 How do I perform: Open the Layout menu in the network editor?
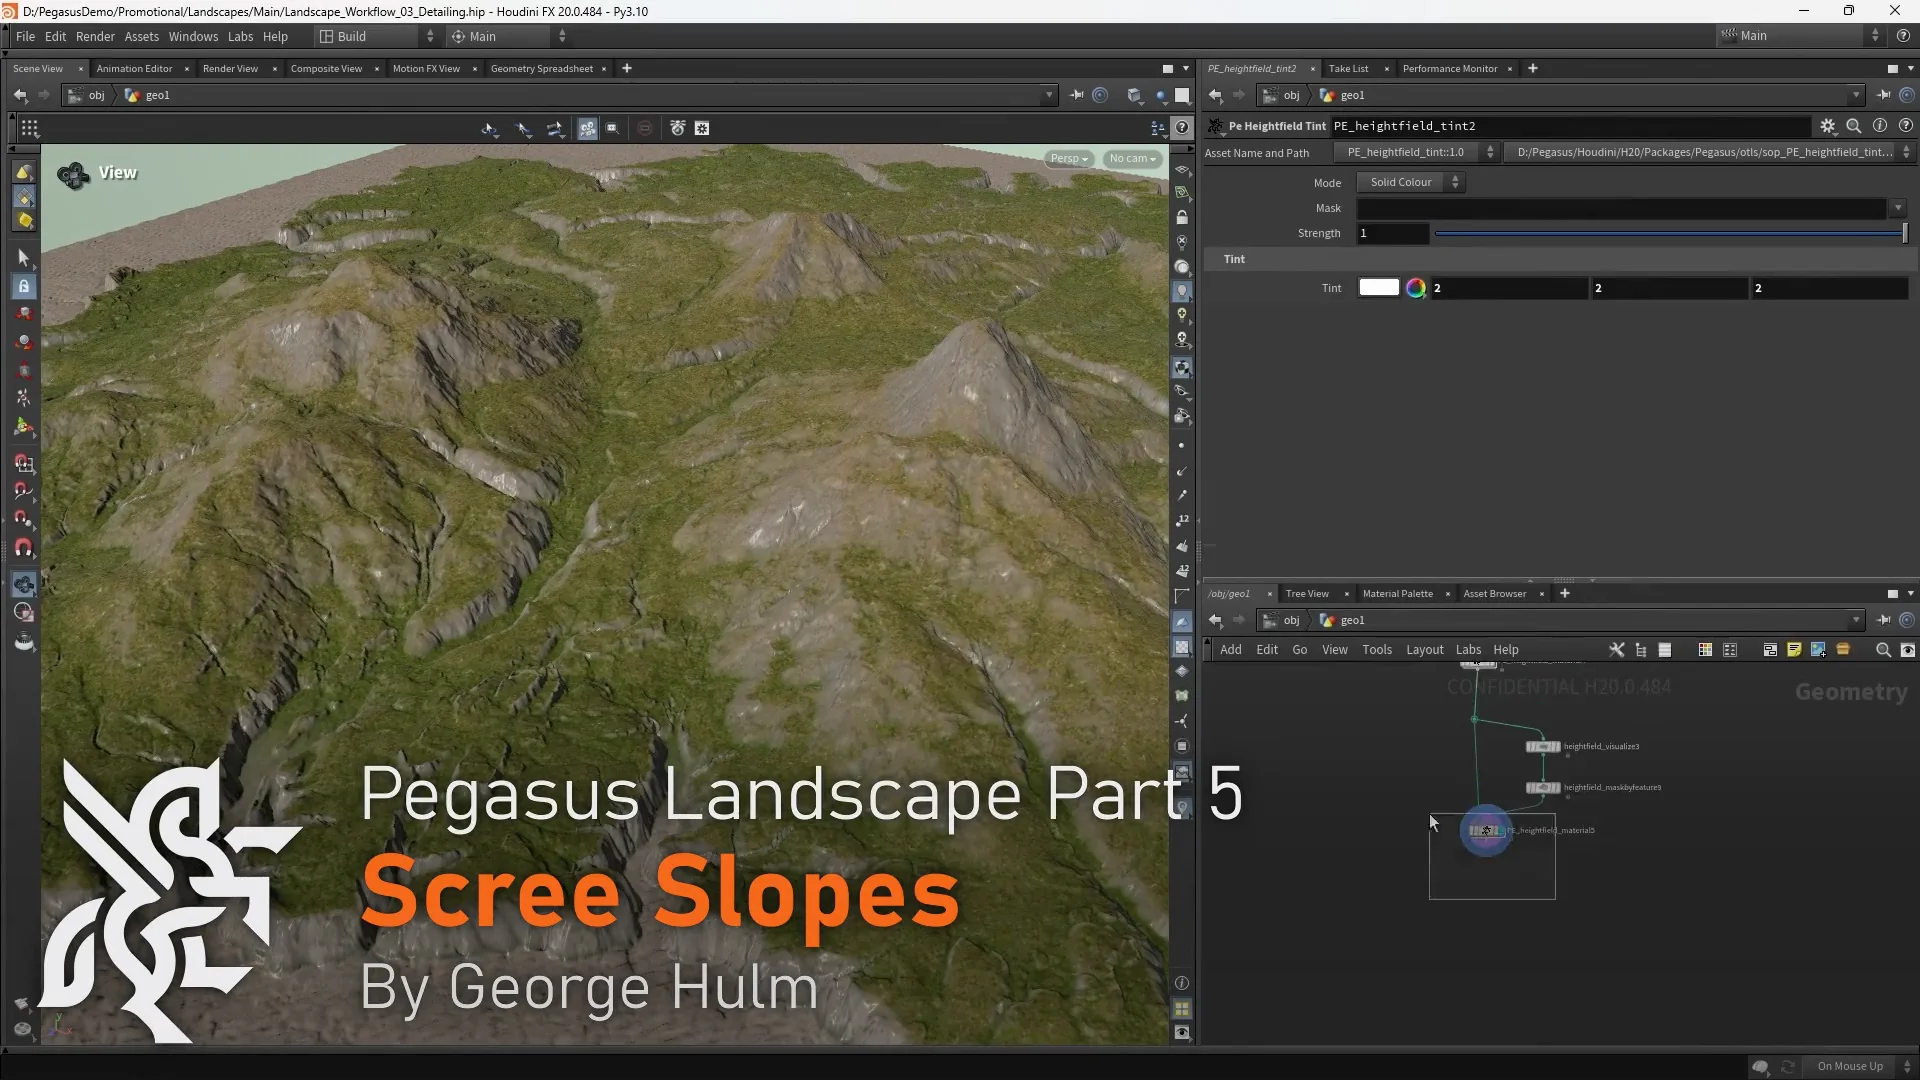[1424, 649]
